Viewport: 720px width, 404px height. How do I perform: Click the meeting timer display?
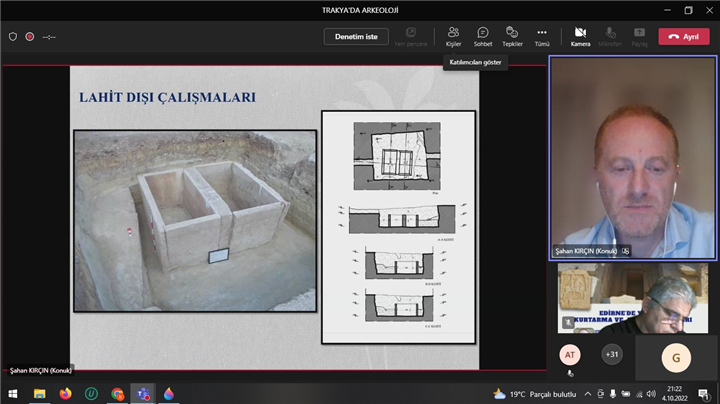49,37
